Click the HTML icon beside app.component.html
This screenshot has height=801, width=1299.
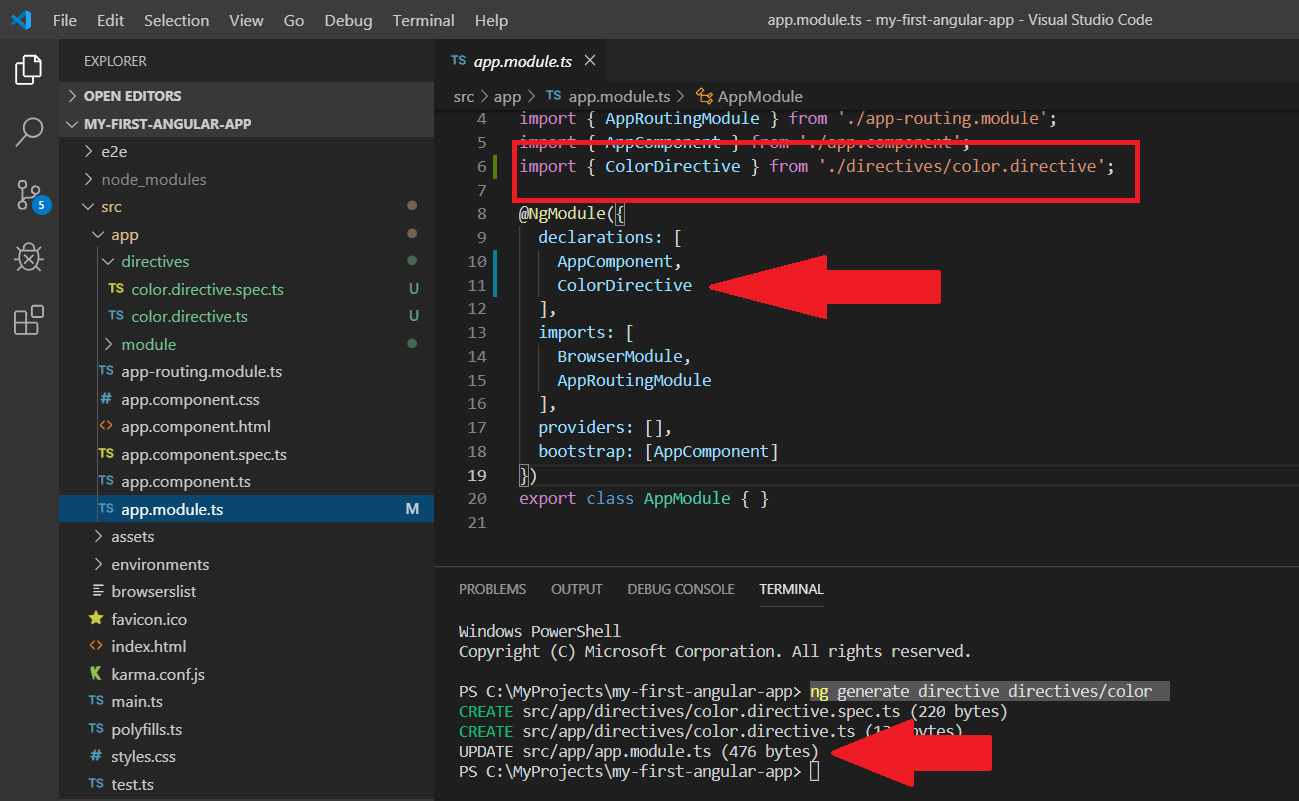(x=105, y=426)
